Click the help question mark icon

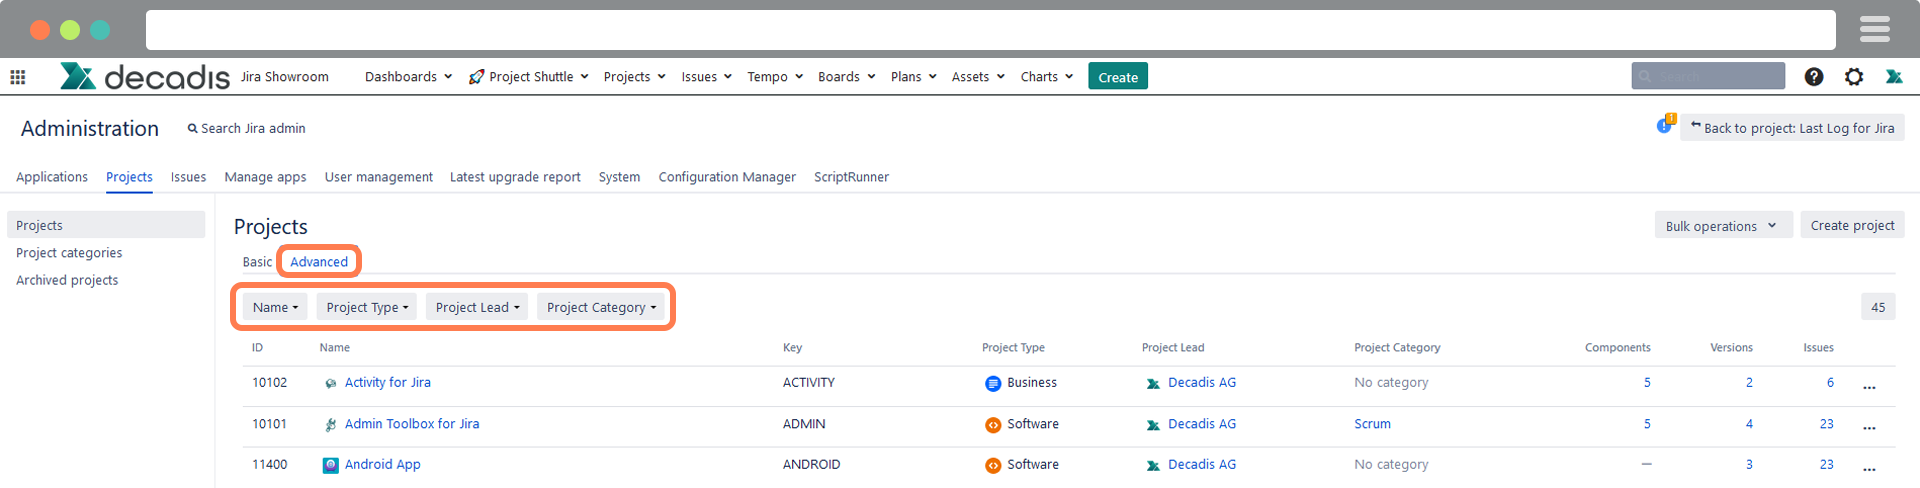point(1813,77)
